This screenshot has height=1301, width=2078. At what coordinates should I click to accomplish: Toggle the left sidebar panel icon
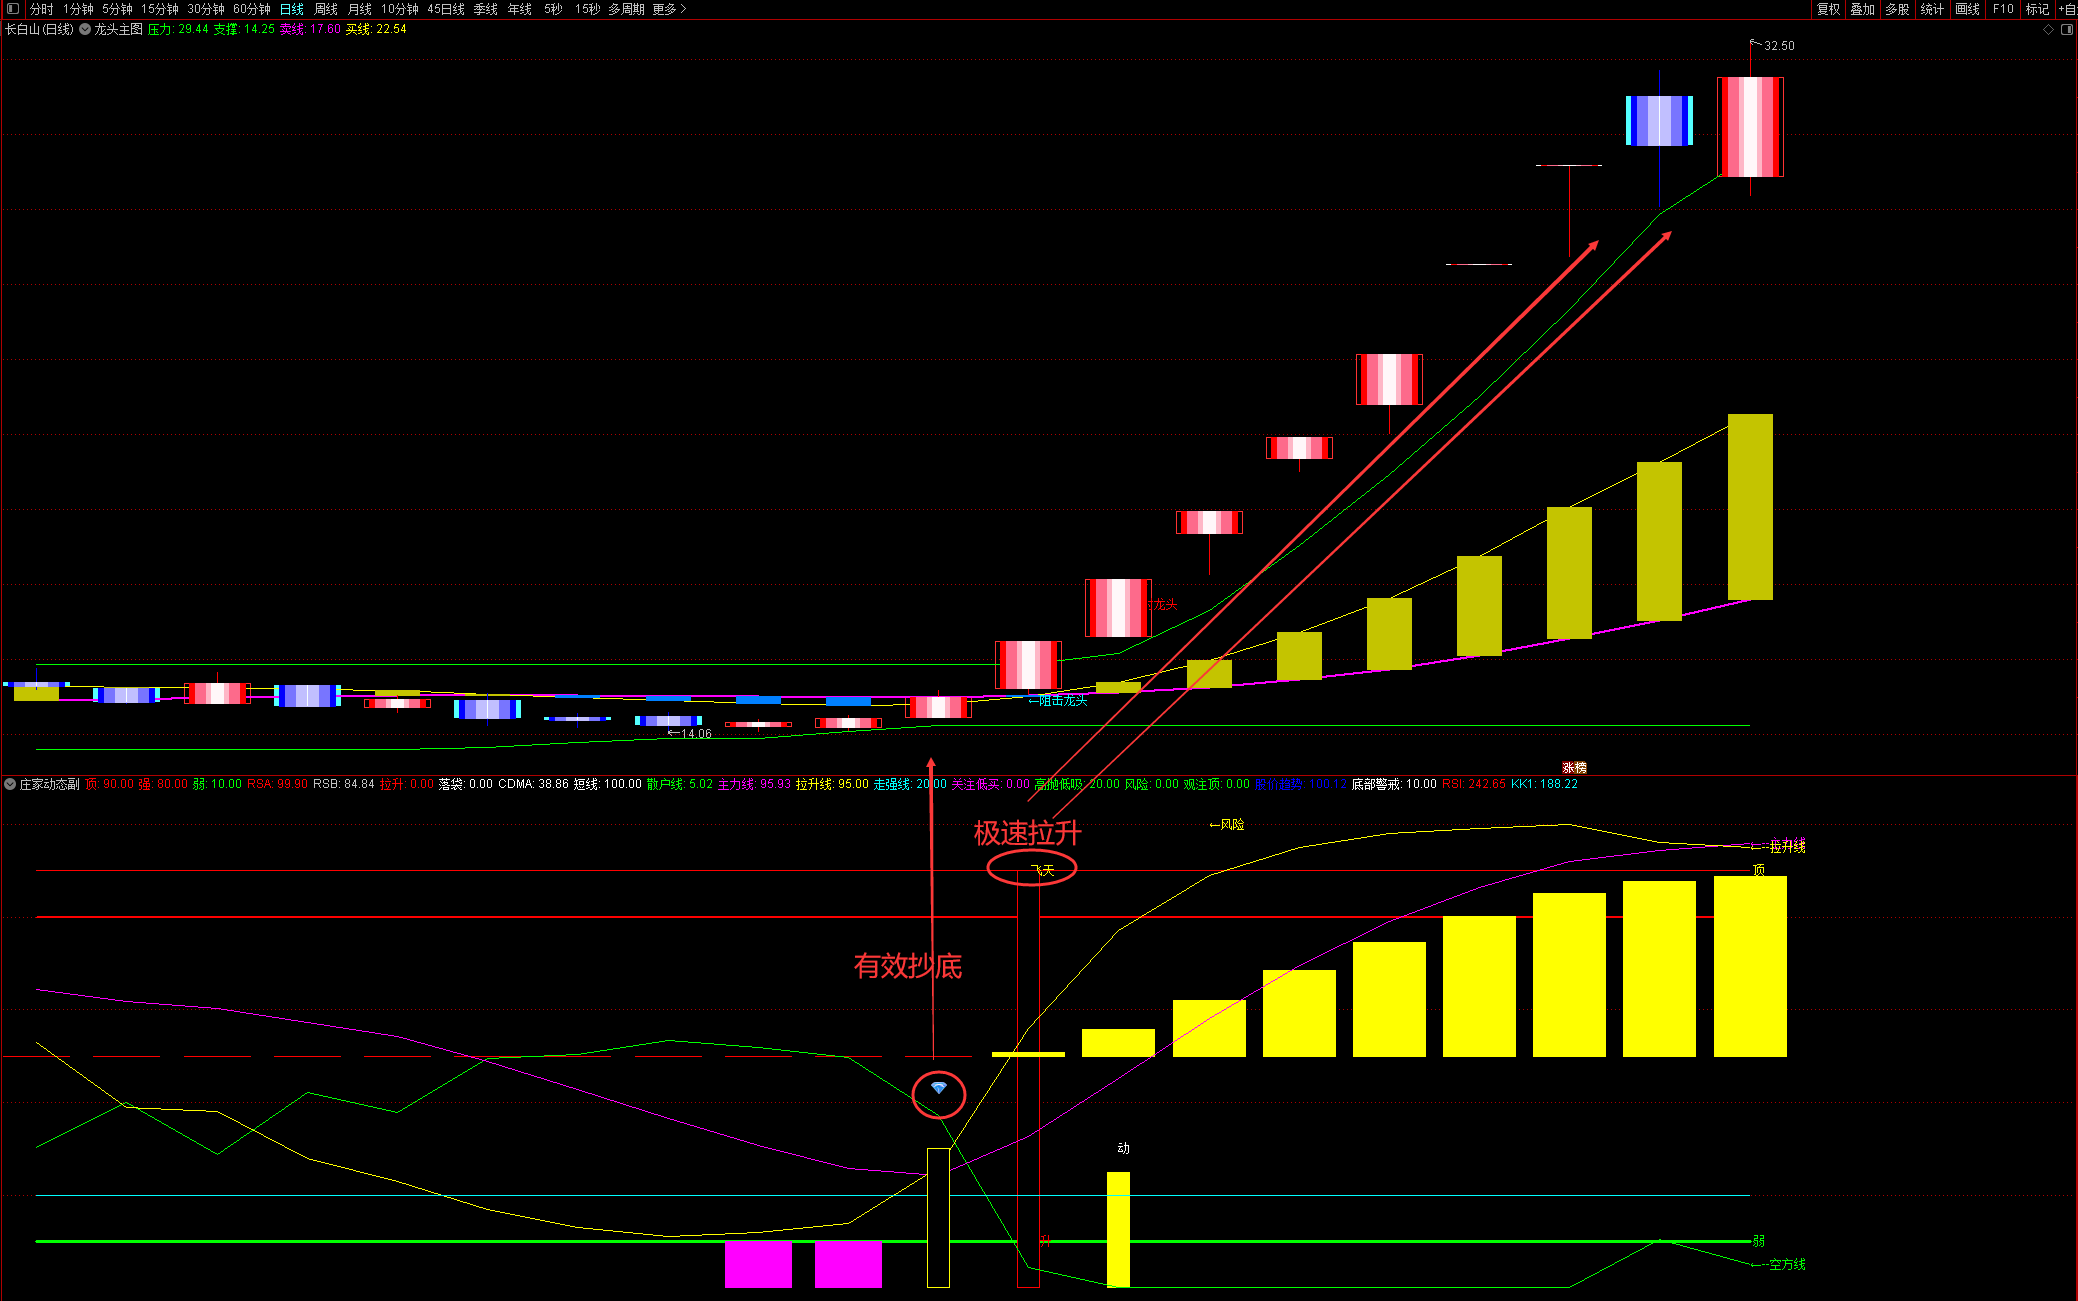(13, 9)
